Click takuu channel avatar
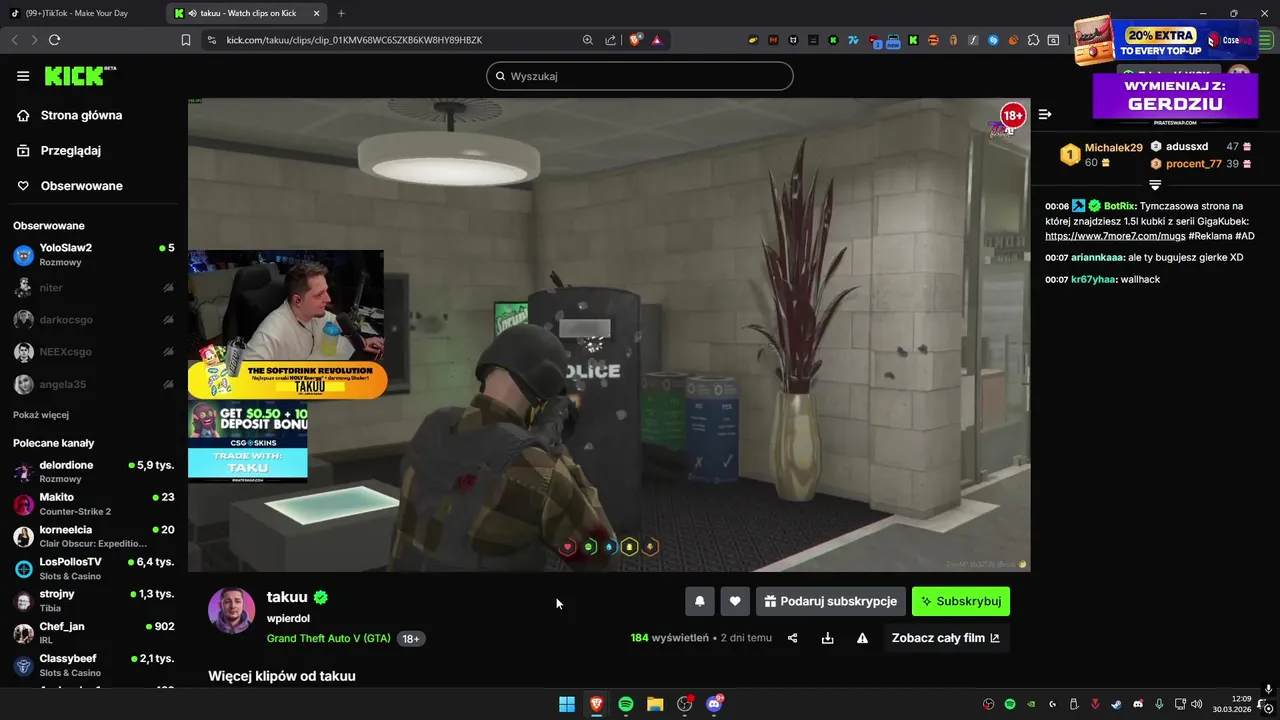 [231, 610]
